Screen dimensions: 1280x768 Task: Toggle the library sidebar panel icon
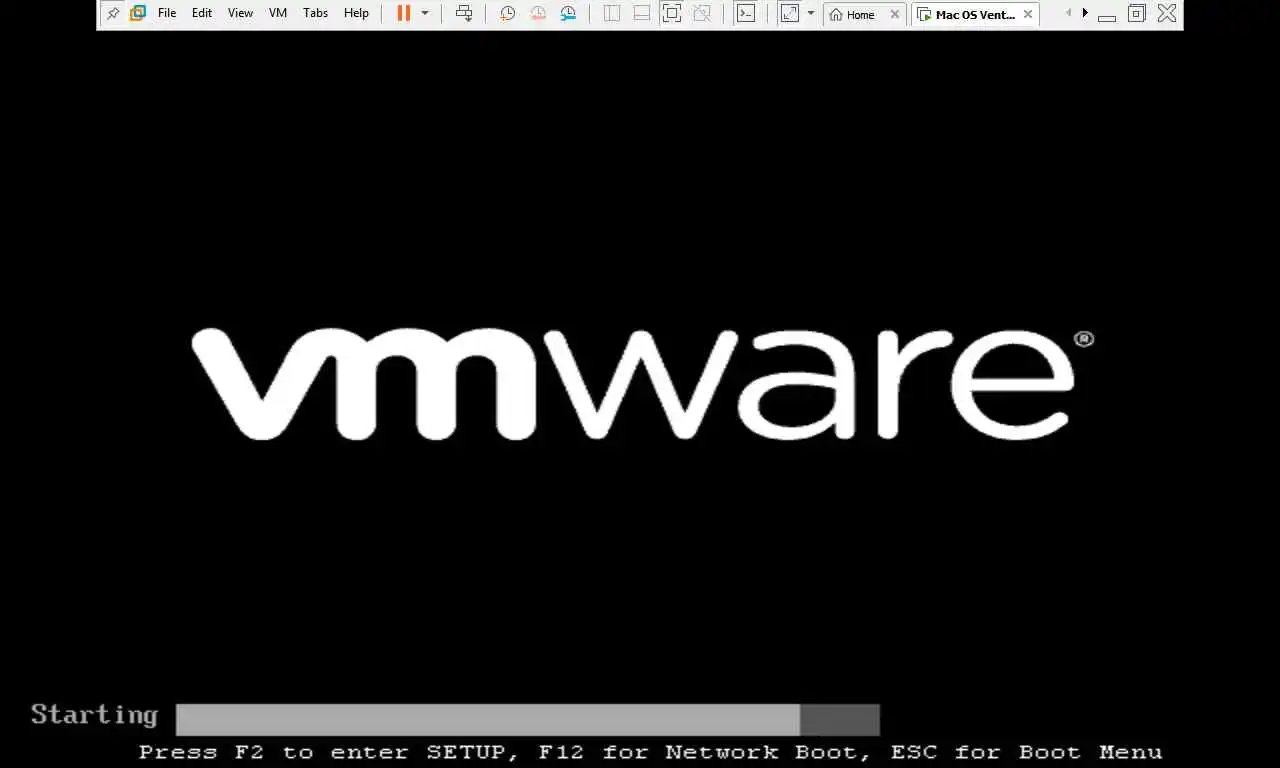pos(612,14)
